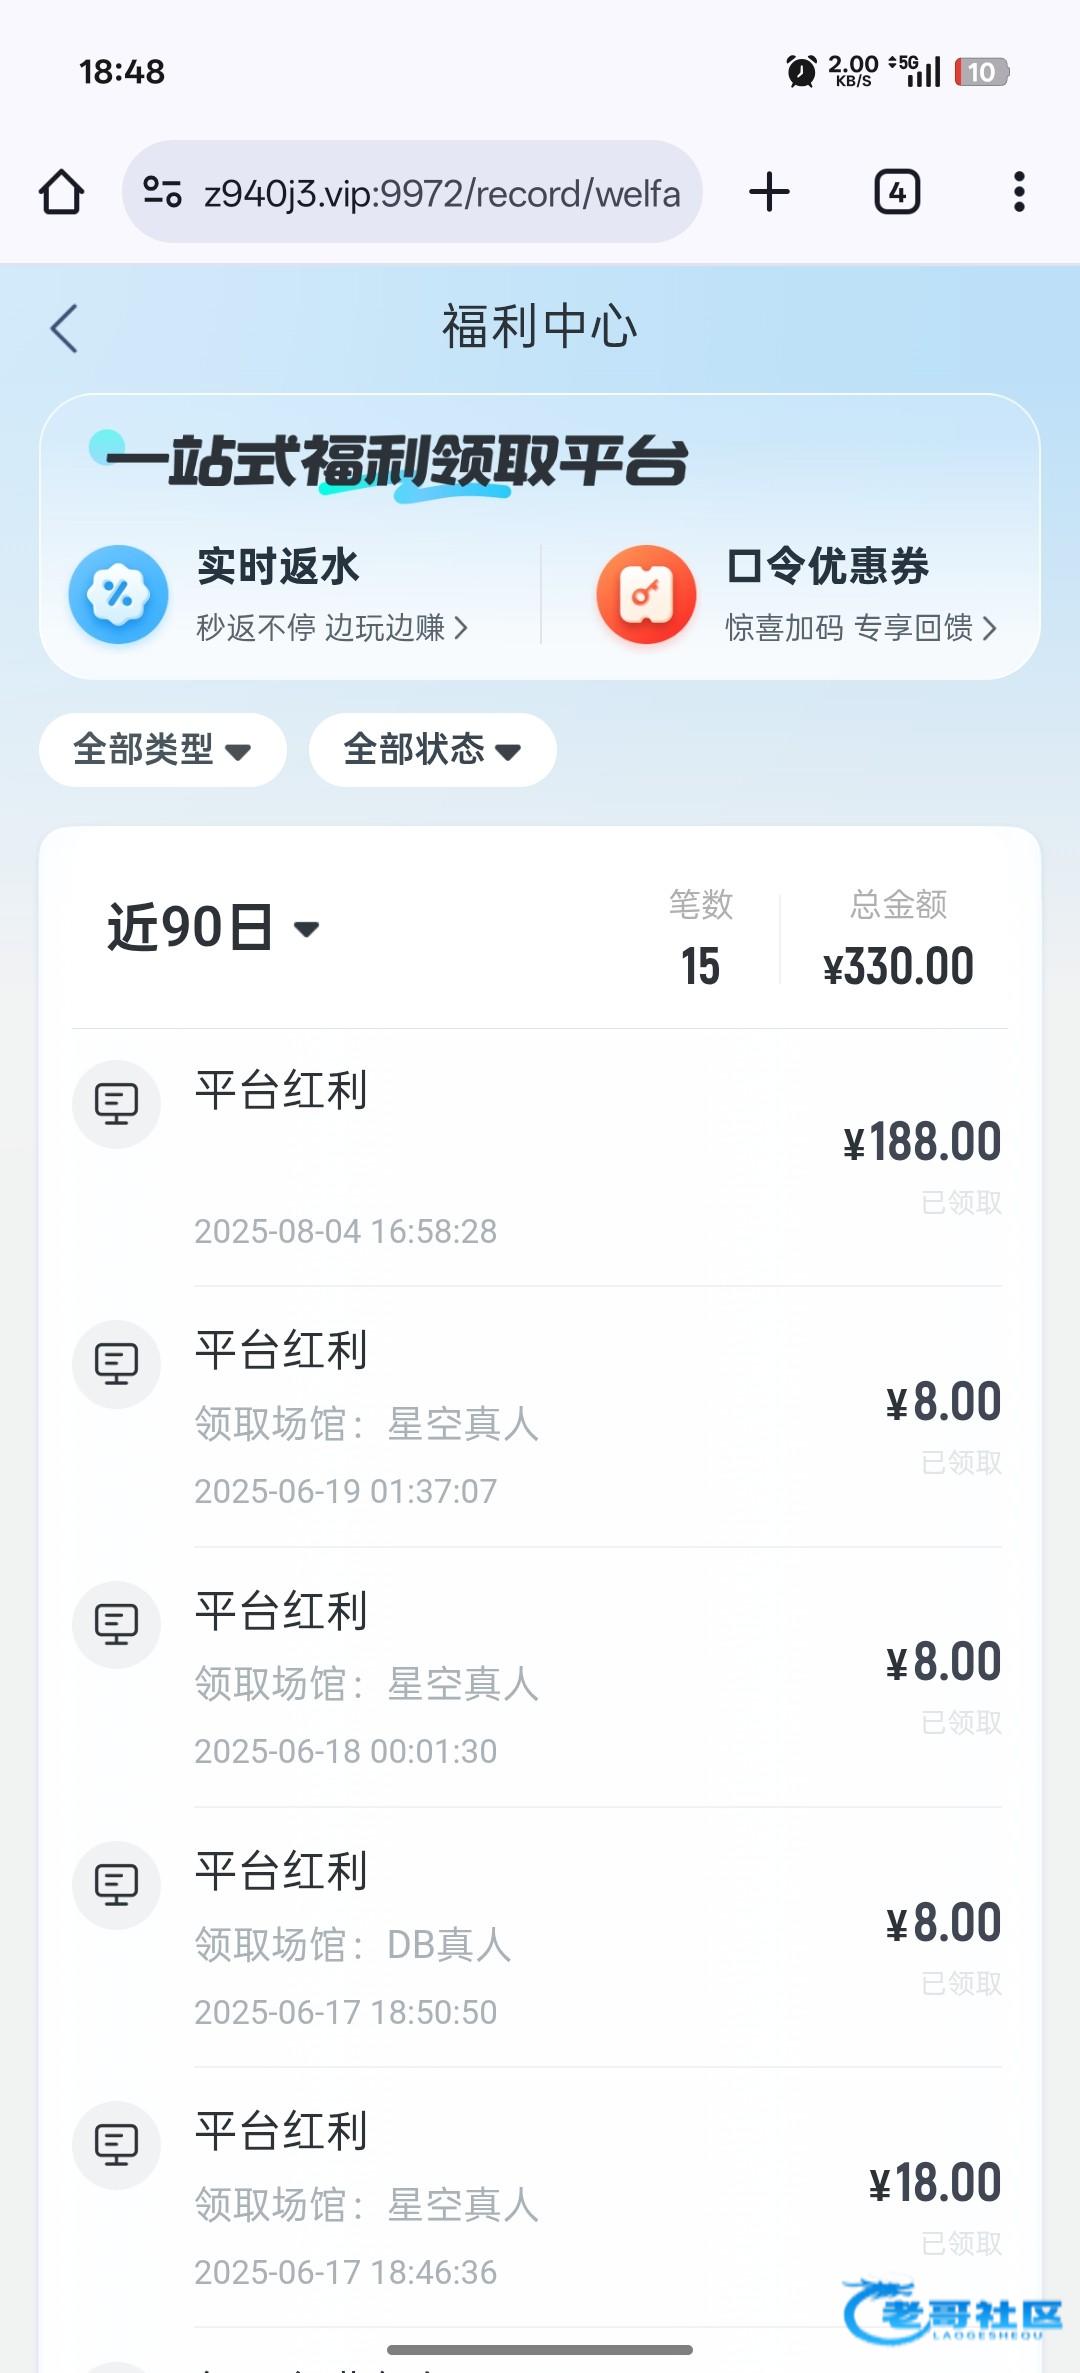Open the browser three-dot menu
Screen dimensions: 1080x2373
tap(1019, 192)
